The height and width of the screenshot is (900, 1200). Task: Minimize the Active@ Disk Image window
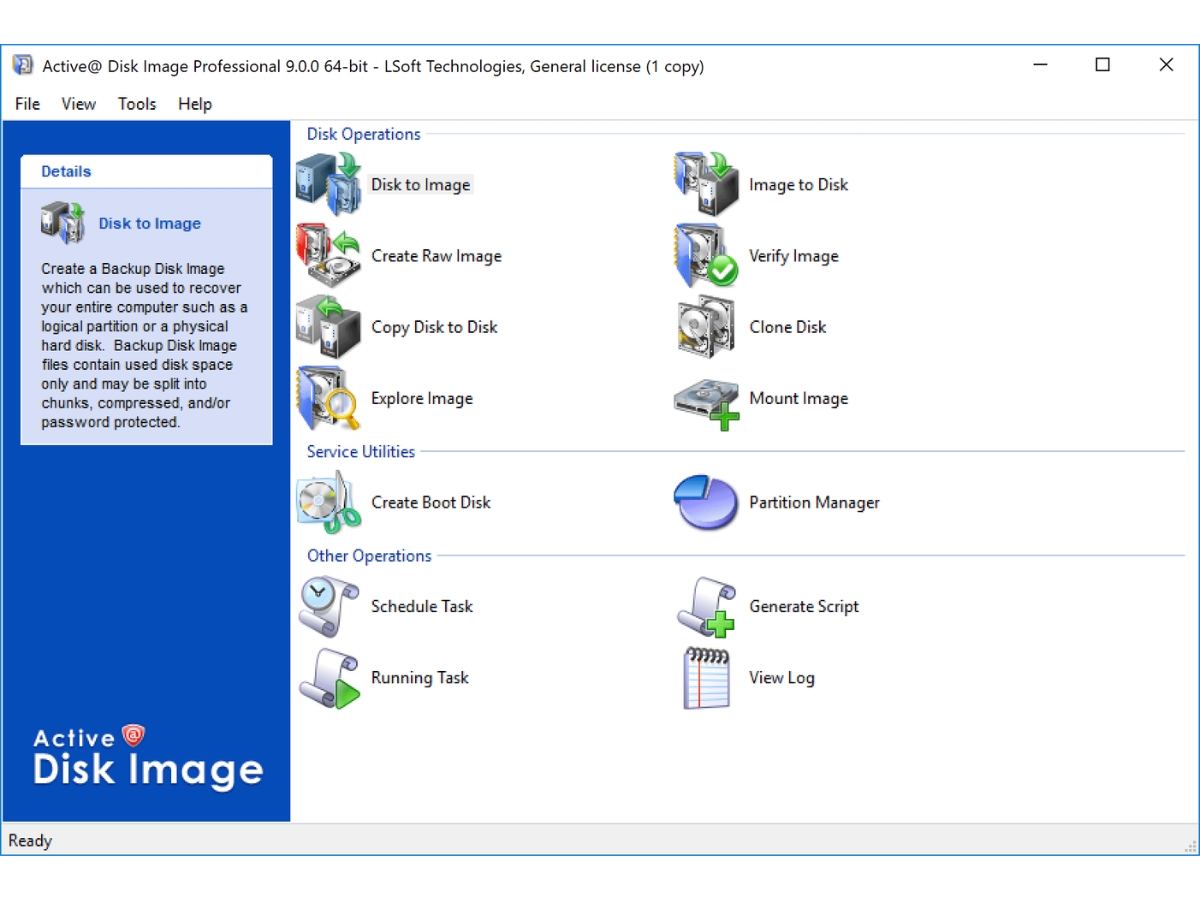click(1041, 66)
